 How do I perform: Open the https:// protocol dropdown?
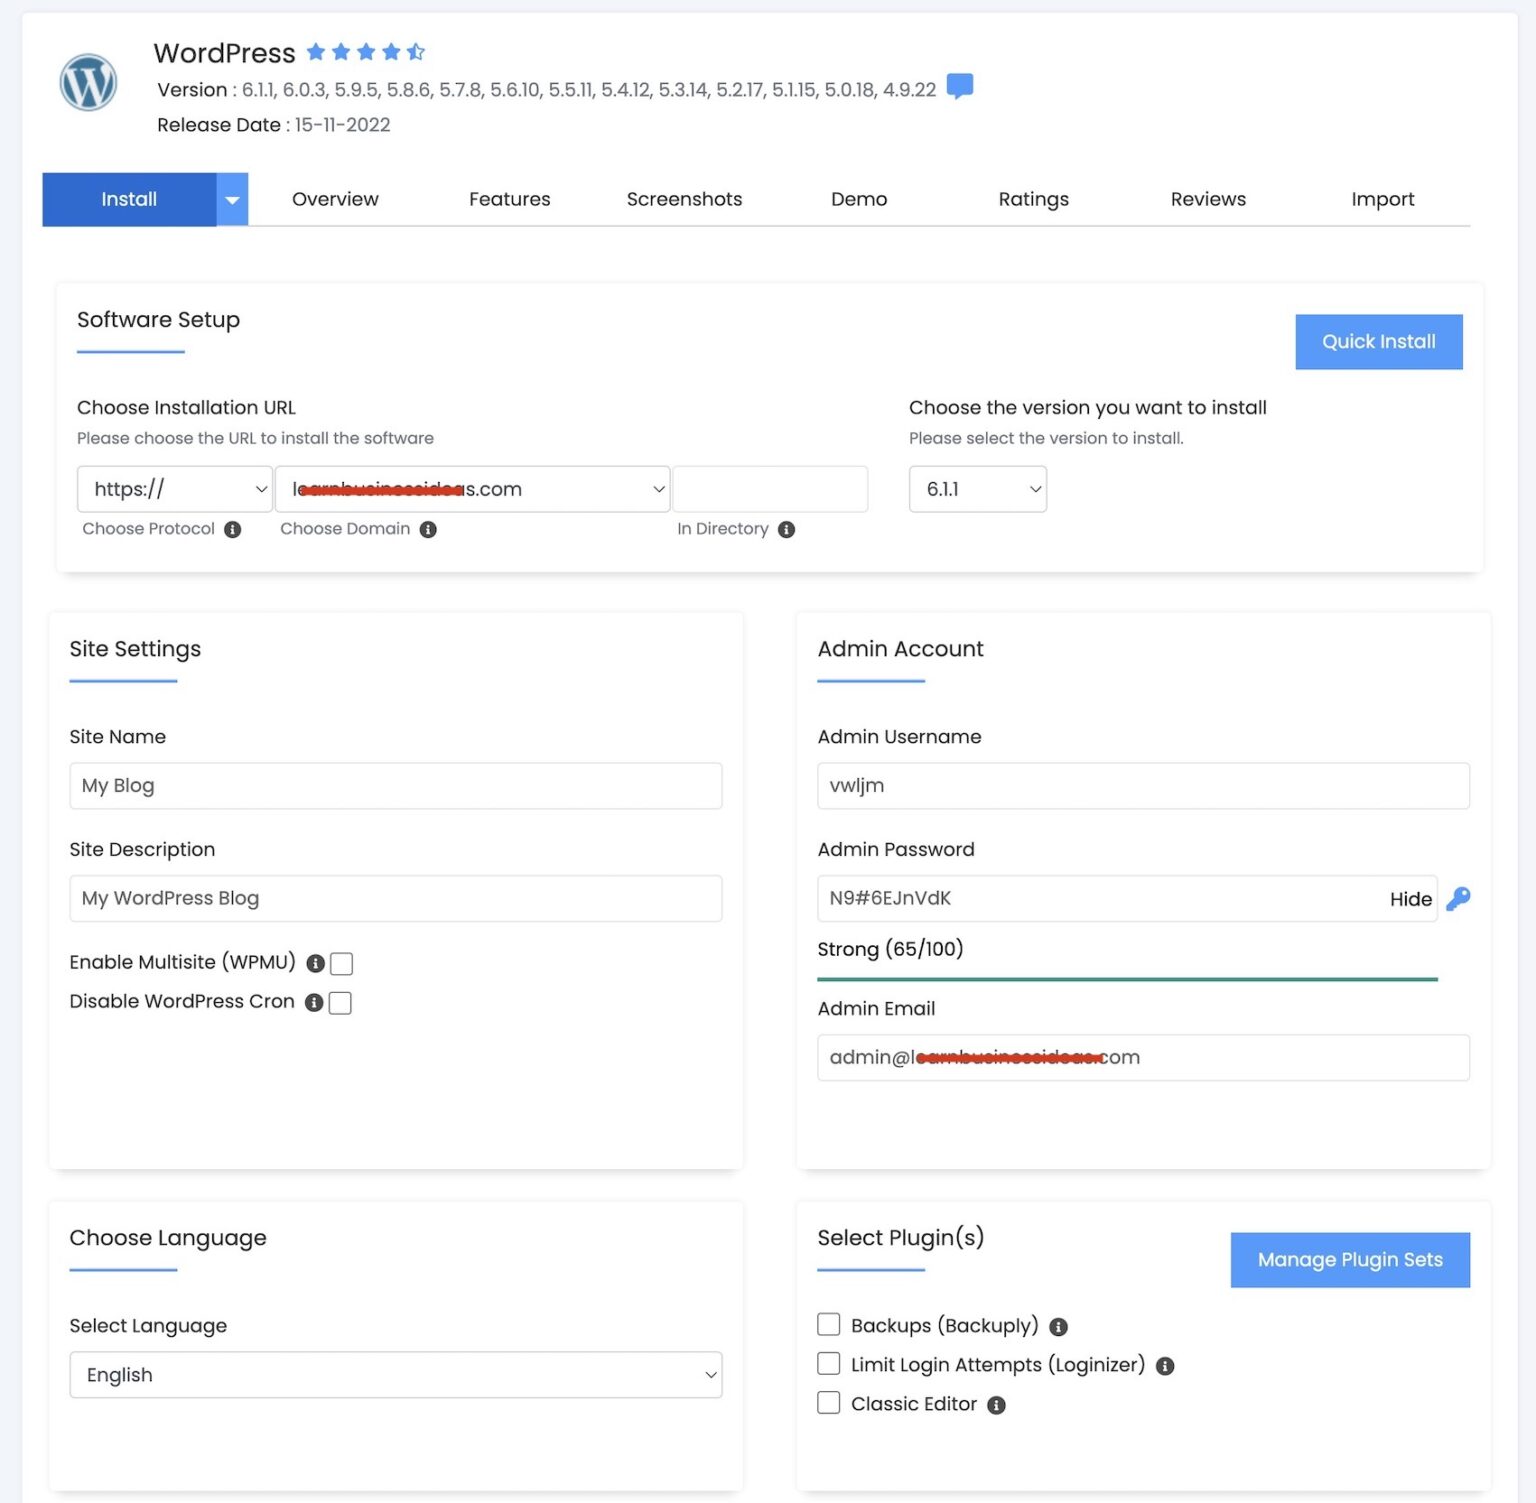[x=174, y=489]
